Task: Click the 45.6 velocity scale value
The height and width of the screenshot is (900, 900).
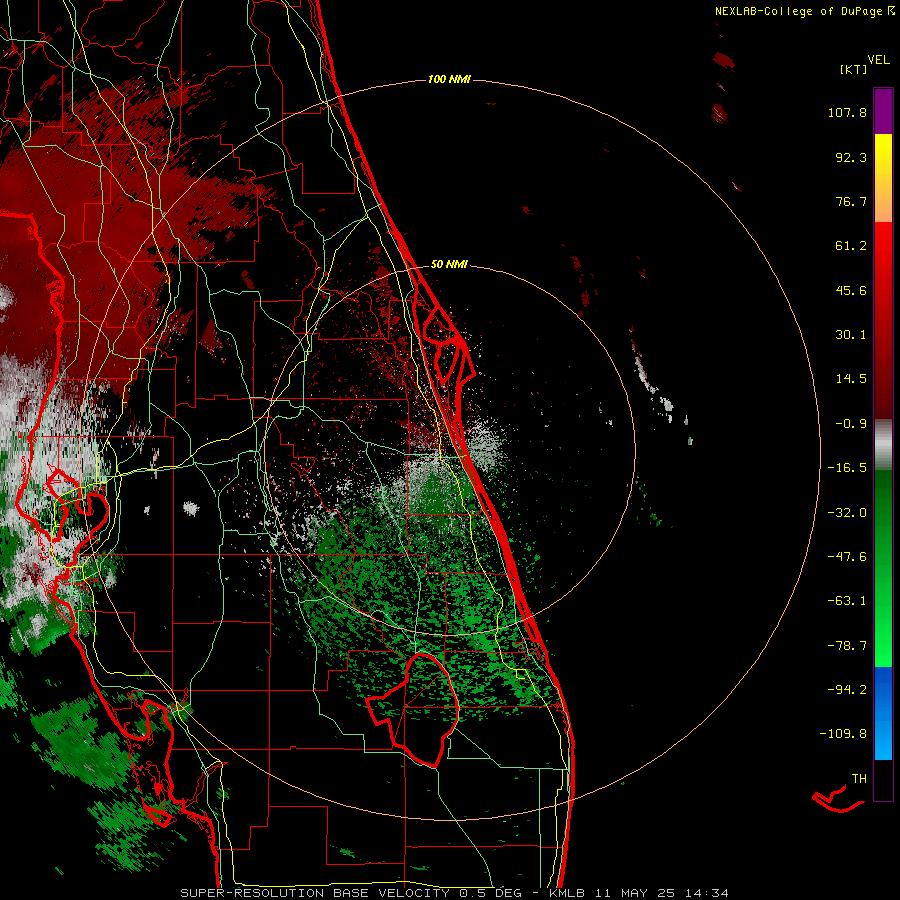Action: click(851, 290)
